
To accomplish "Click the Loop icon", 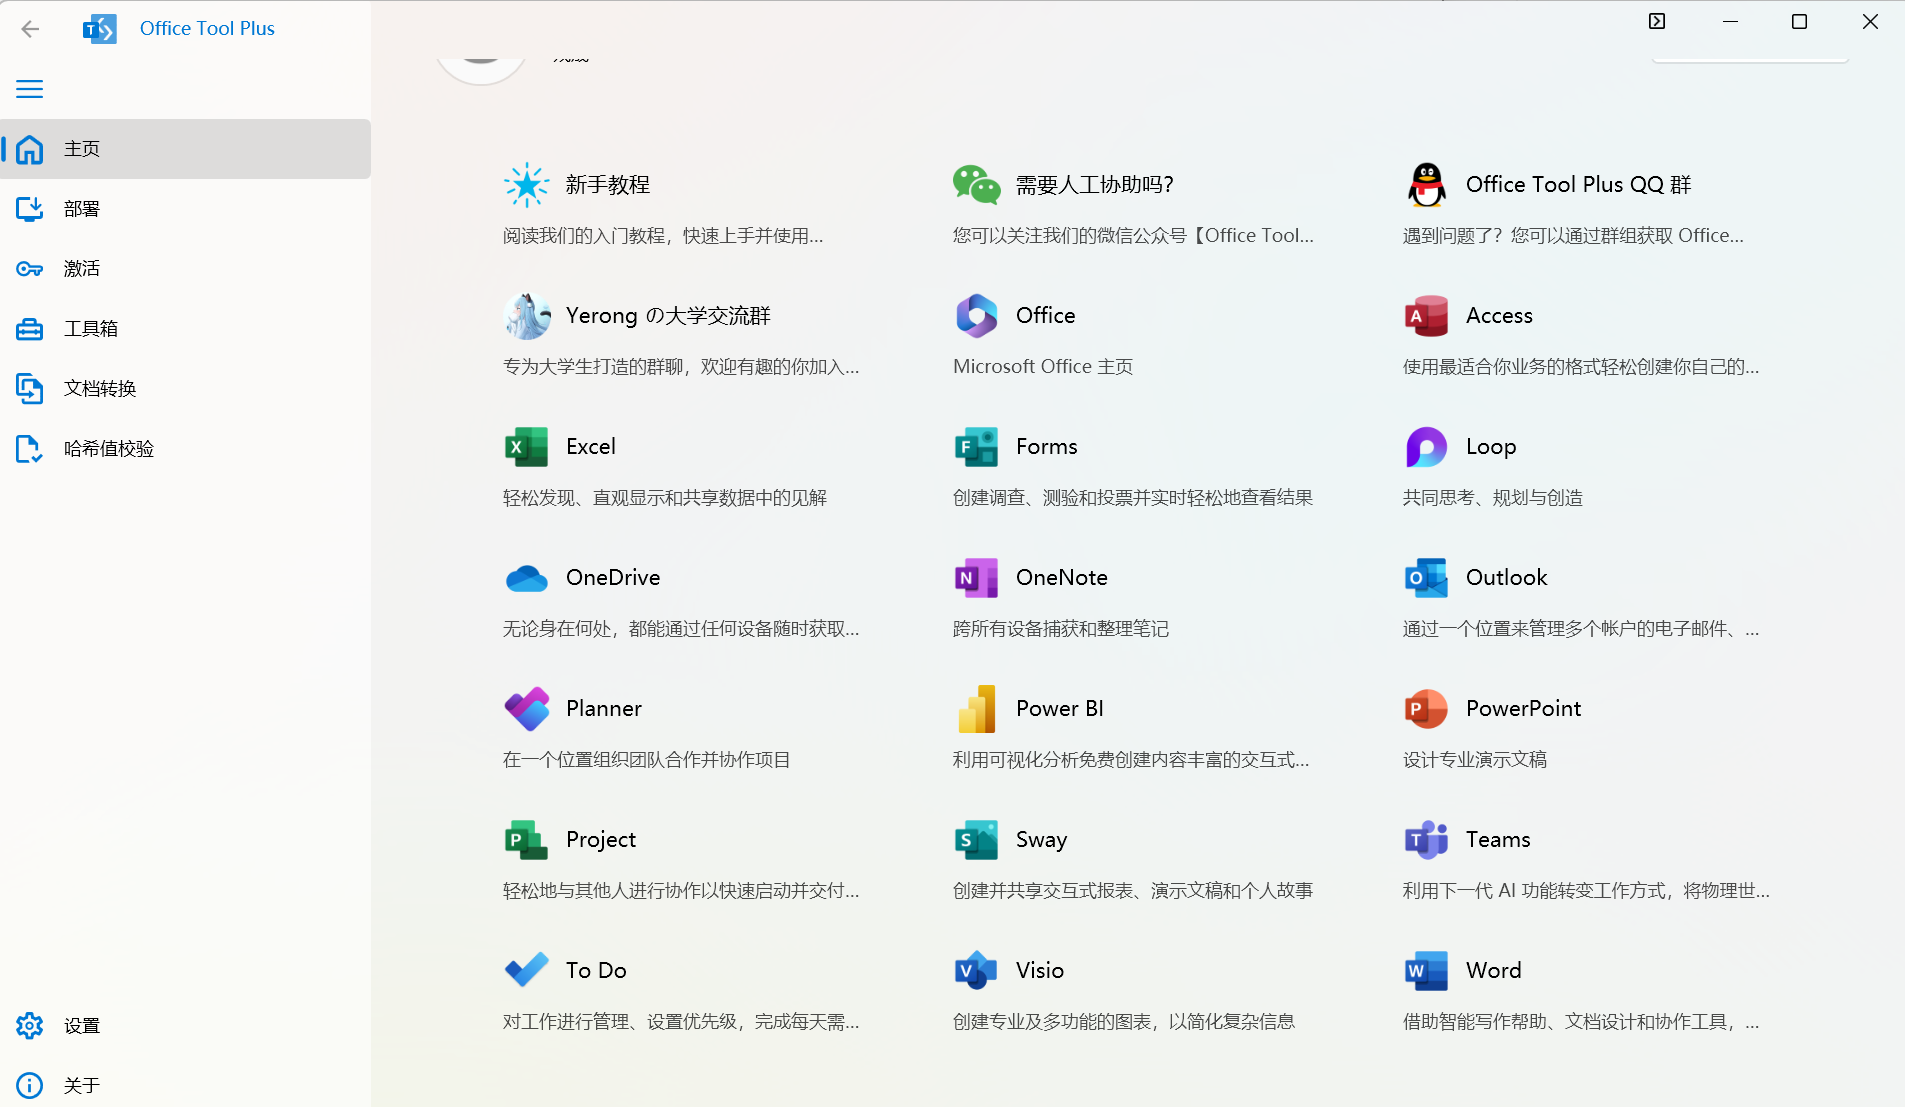I will (x=1427, y=447).
